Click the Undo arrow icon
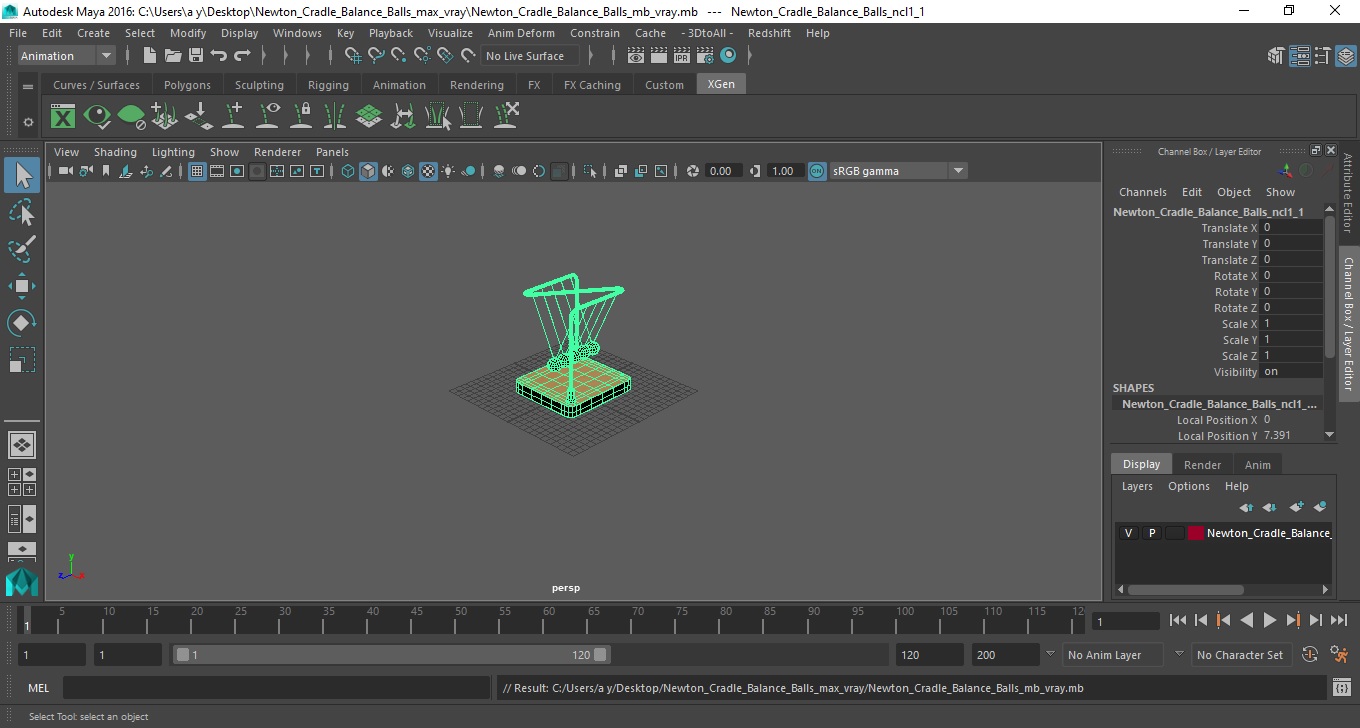Screen dimensions: 1360x728 point(219,56)
